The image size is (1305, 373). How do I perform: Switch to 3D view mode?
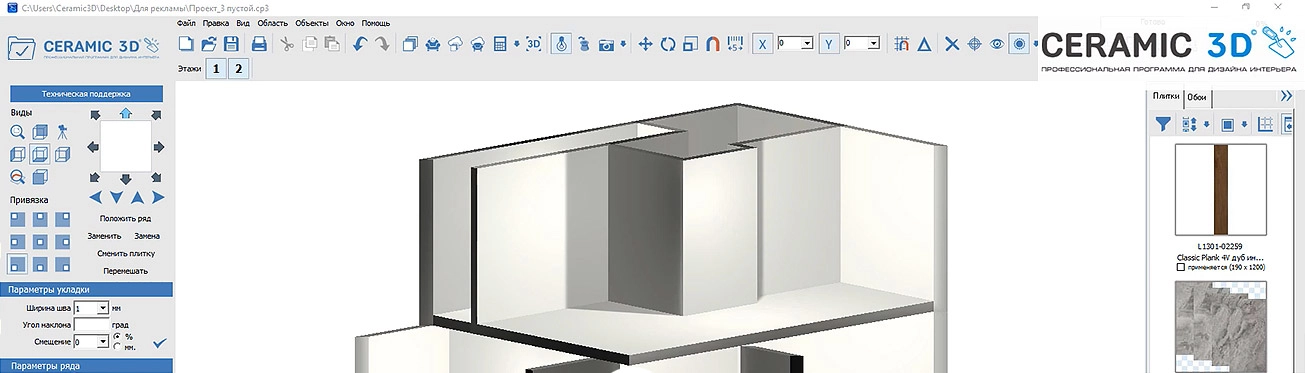[x=534, y=44]
